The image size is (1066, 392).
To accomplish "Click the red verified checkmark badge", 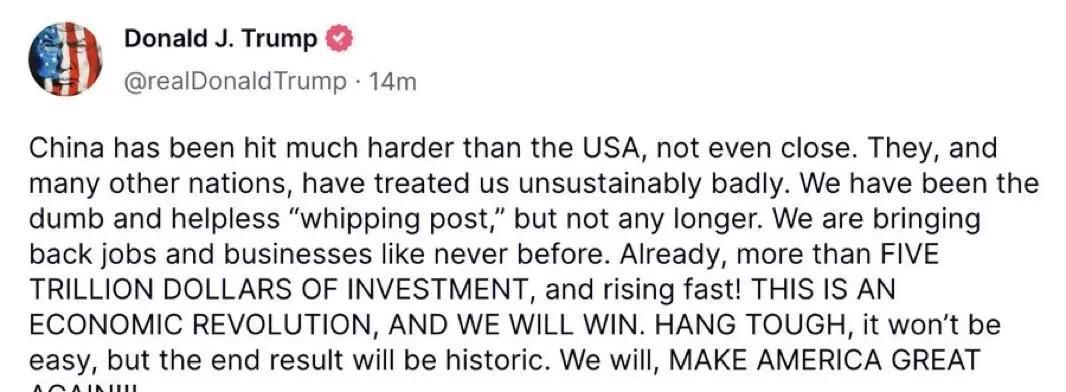I will pos(338,39).
